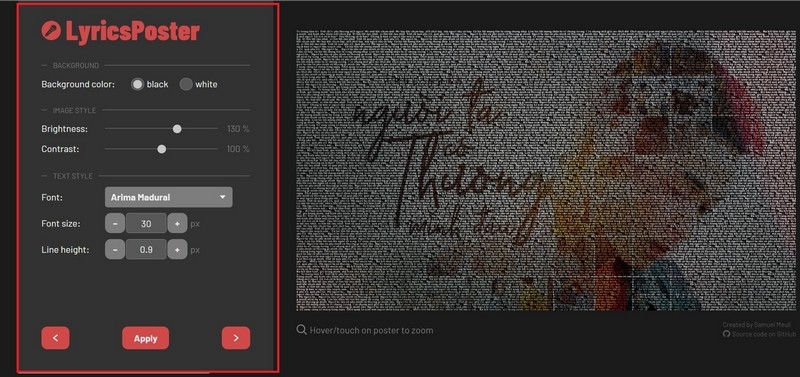
Task: Click the Contrast value 100 %
Action: [238, 149]
